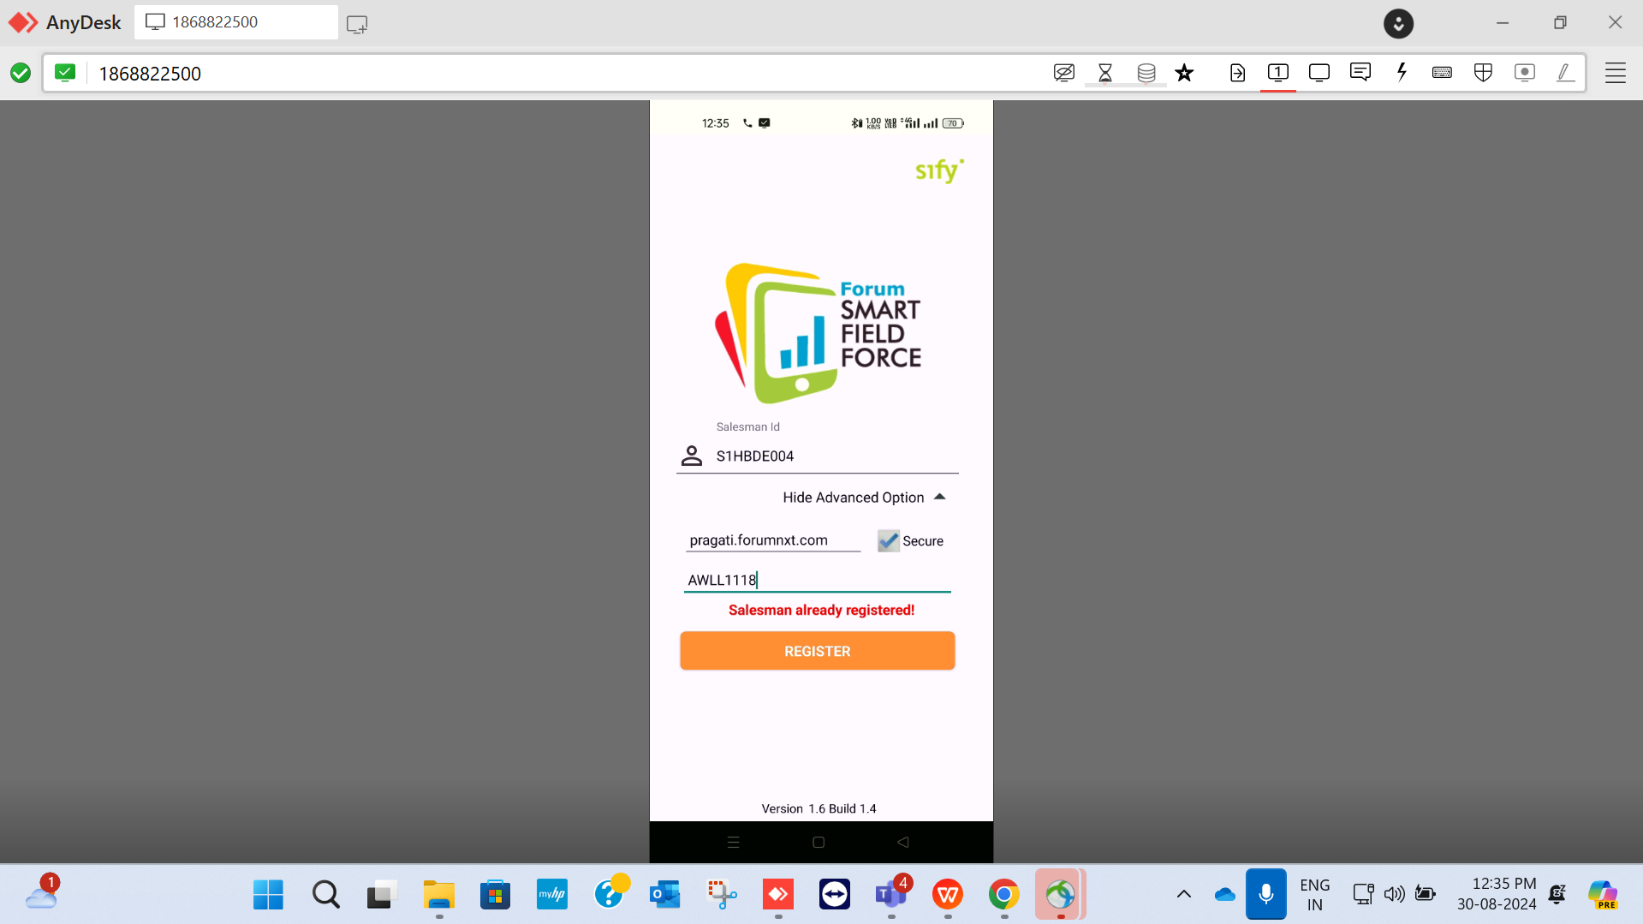Click the Version 1.6 Build 1.4 text

818,809
